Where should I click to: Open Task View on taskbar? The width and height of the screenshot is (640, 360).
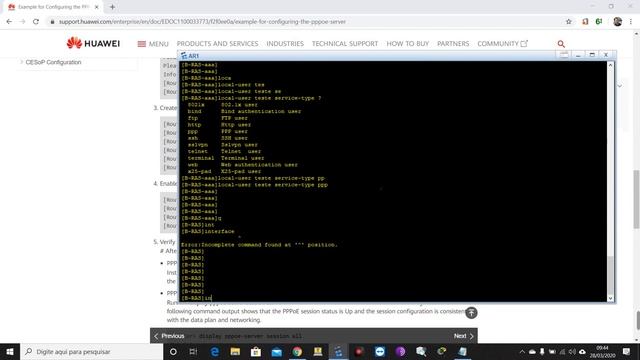tap(193, 351)
